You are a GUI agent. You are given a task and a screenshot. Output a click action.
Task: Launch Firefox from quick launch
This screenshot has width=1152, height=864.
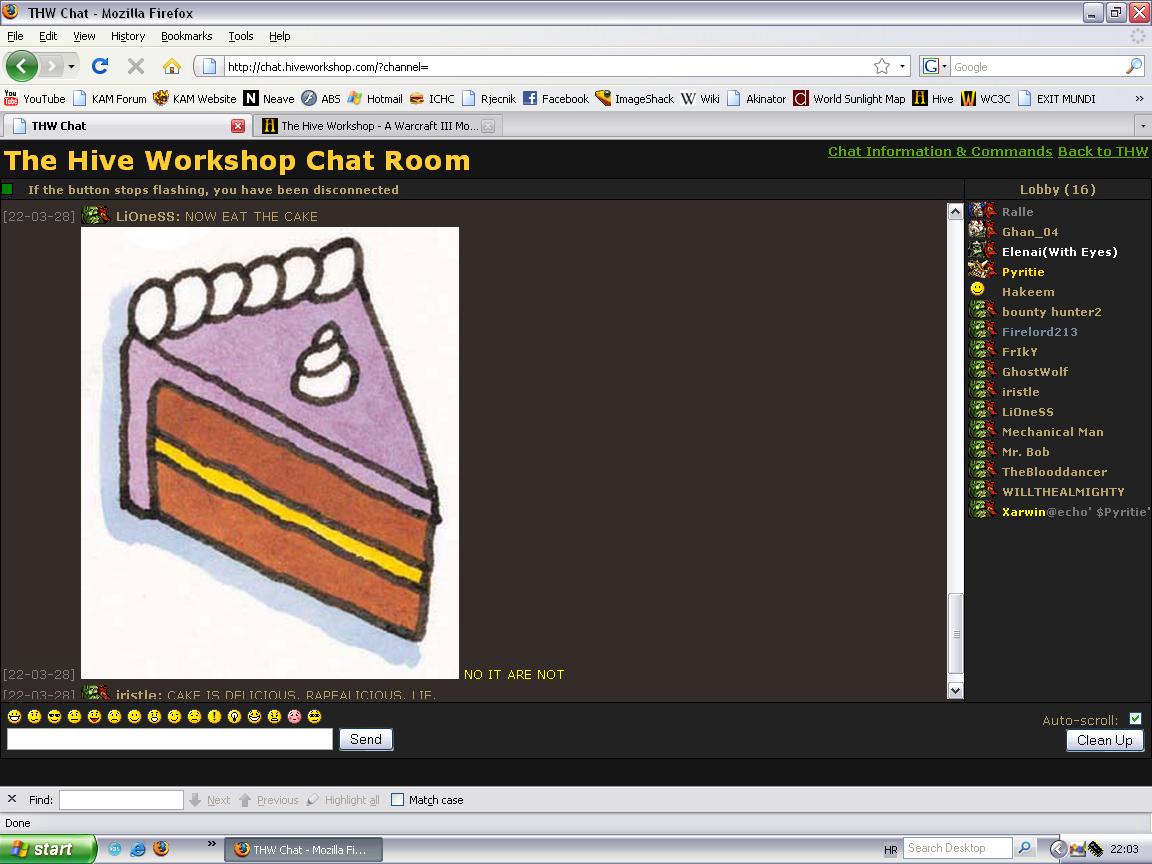(x=161, y=849)
